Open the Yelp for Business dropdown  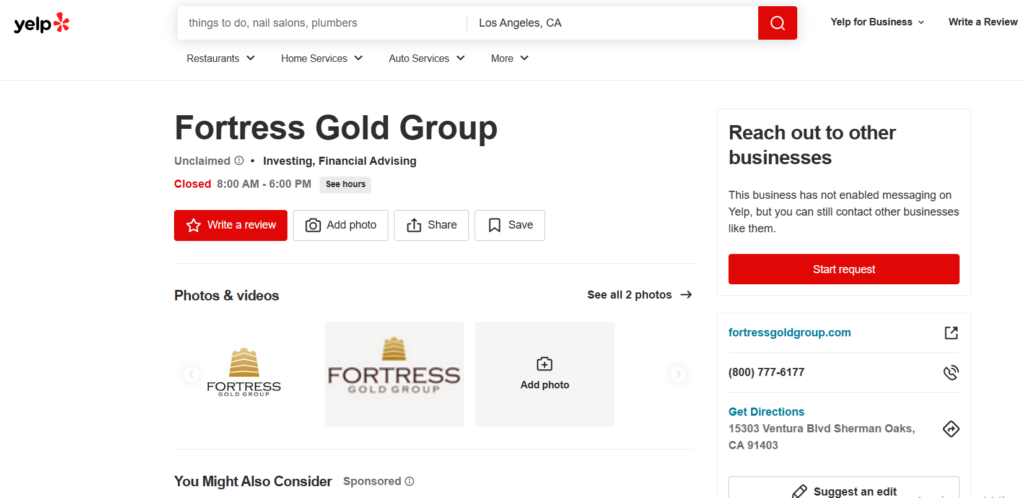[878, 22]
